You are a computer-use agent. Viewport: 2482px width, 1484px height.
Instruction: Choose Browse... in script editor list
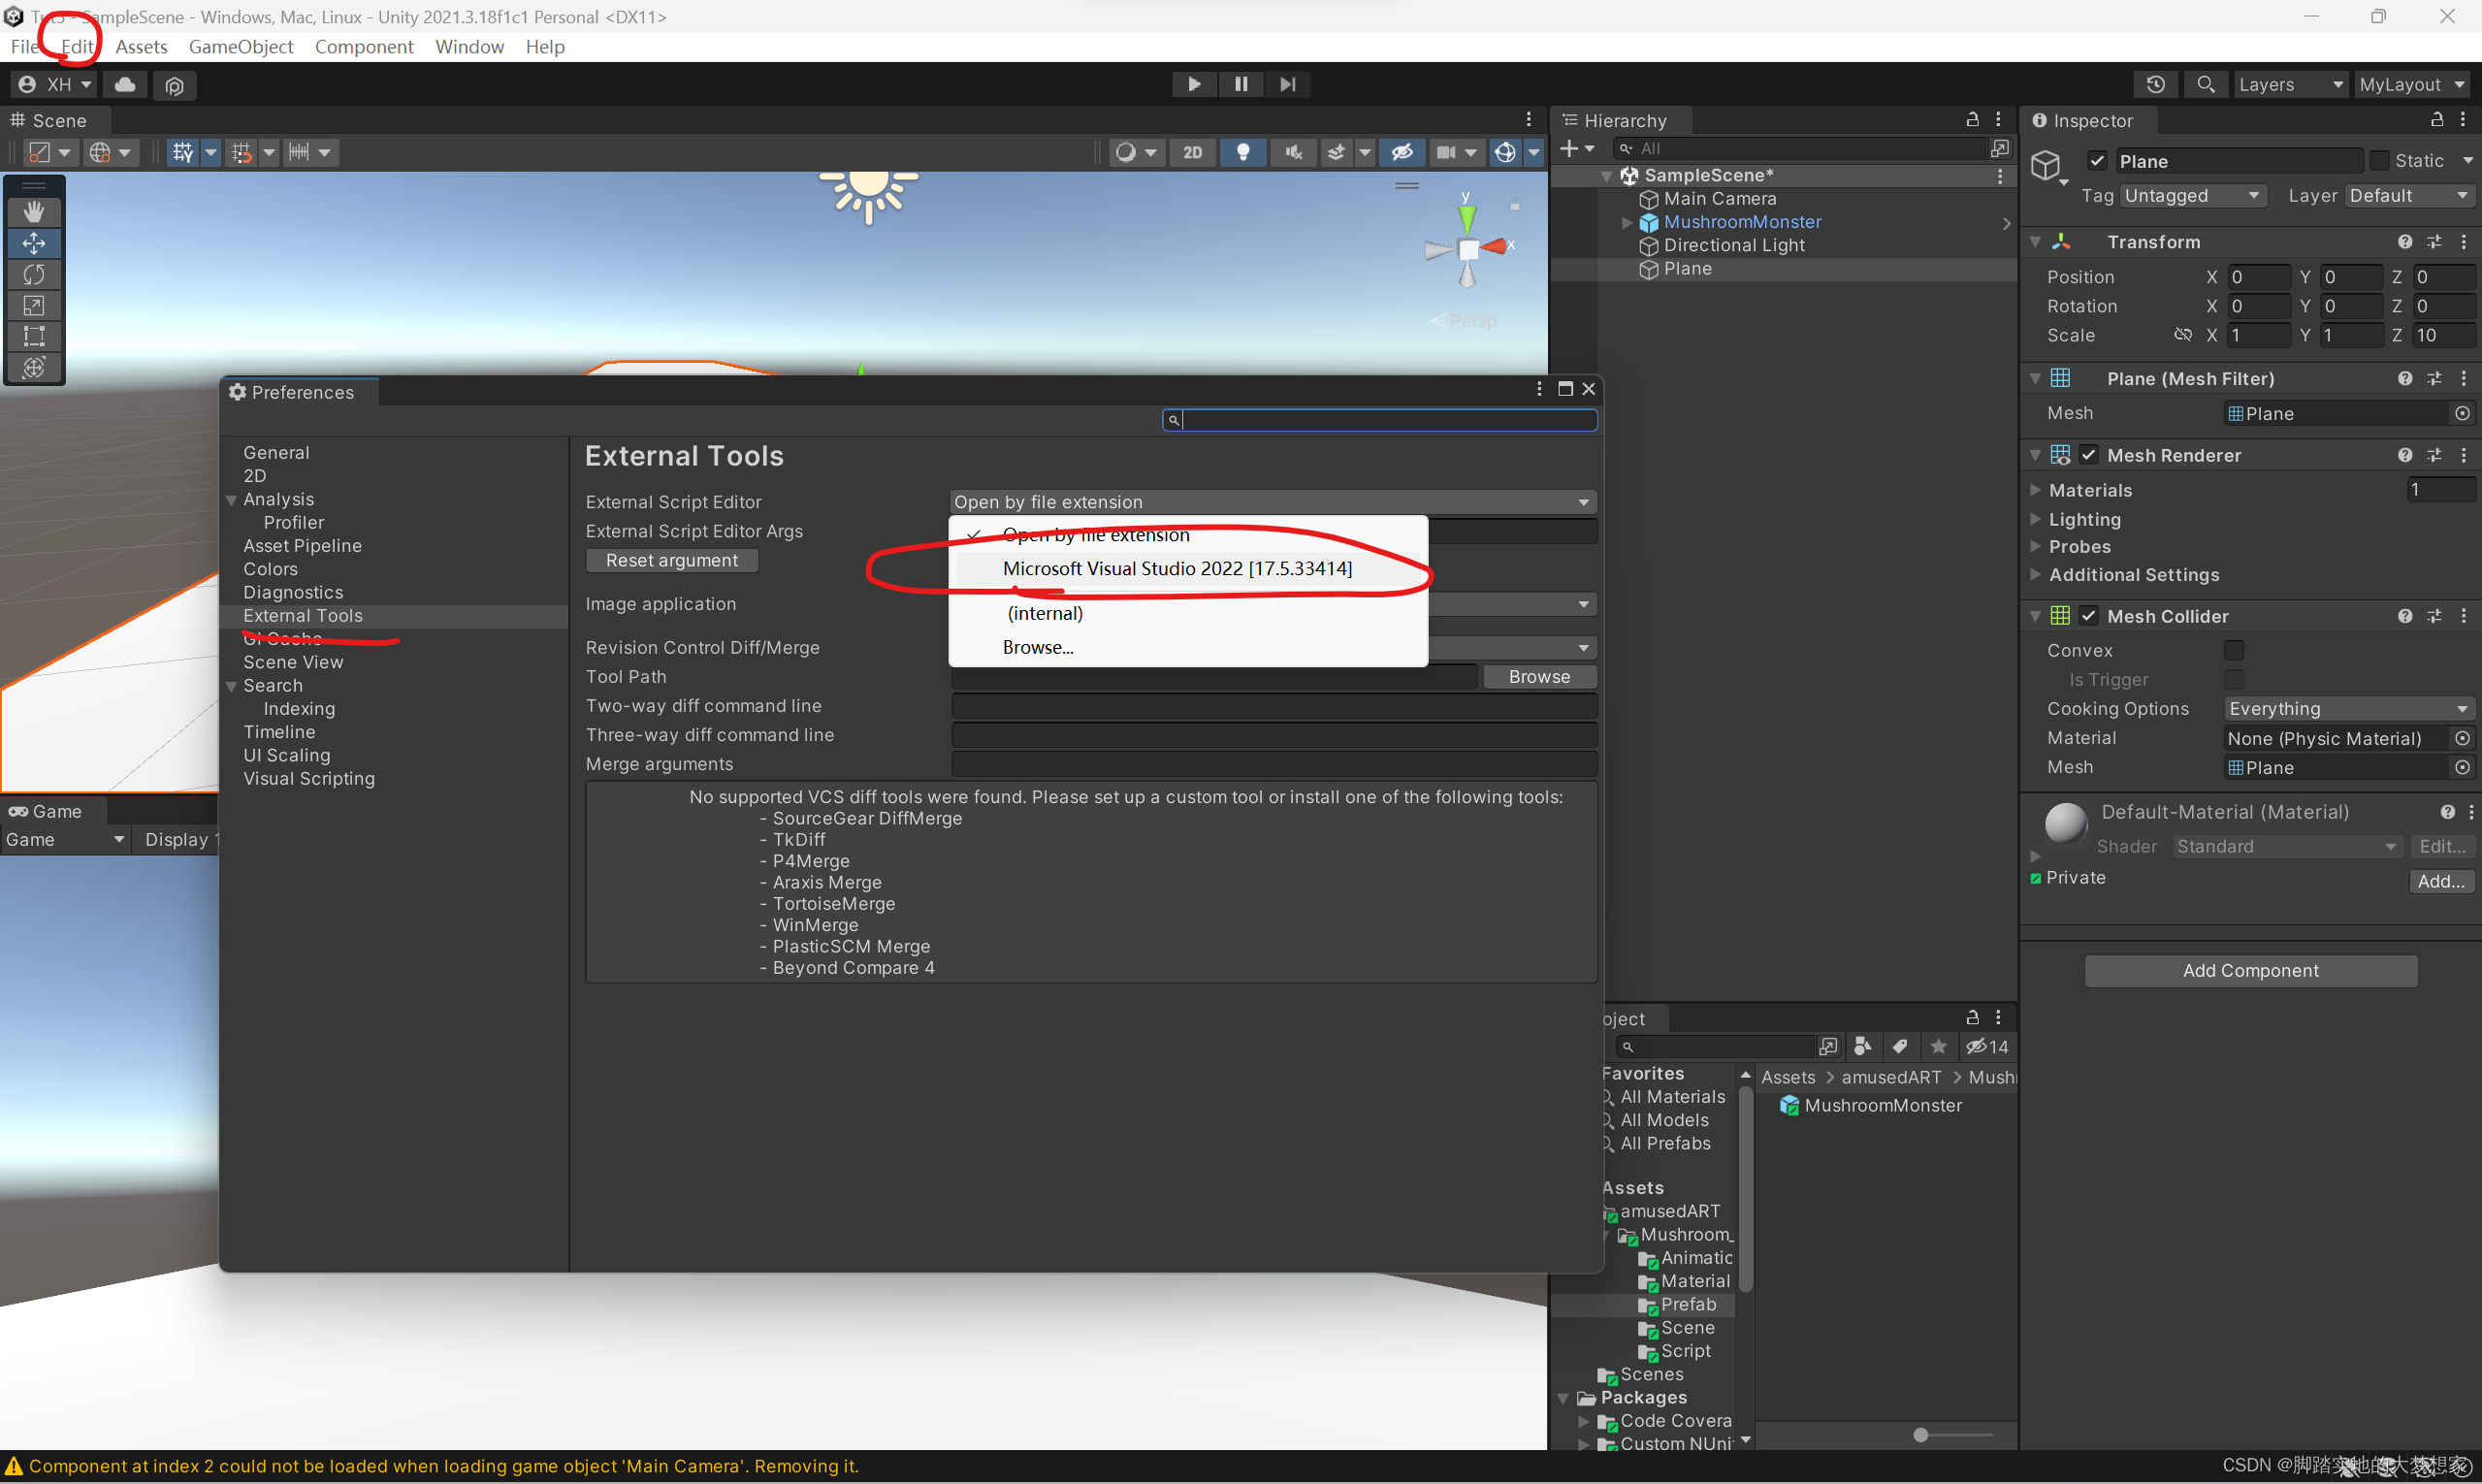click(x=1188, y=647)
